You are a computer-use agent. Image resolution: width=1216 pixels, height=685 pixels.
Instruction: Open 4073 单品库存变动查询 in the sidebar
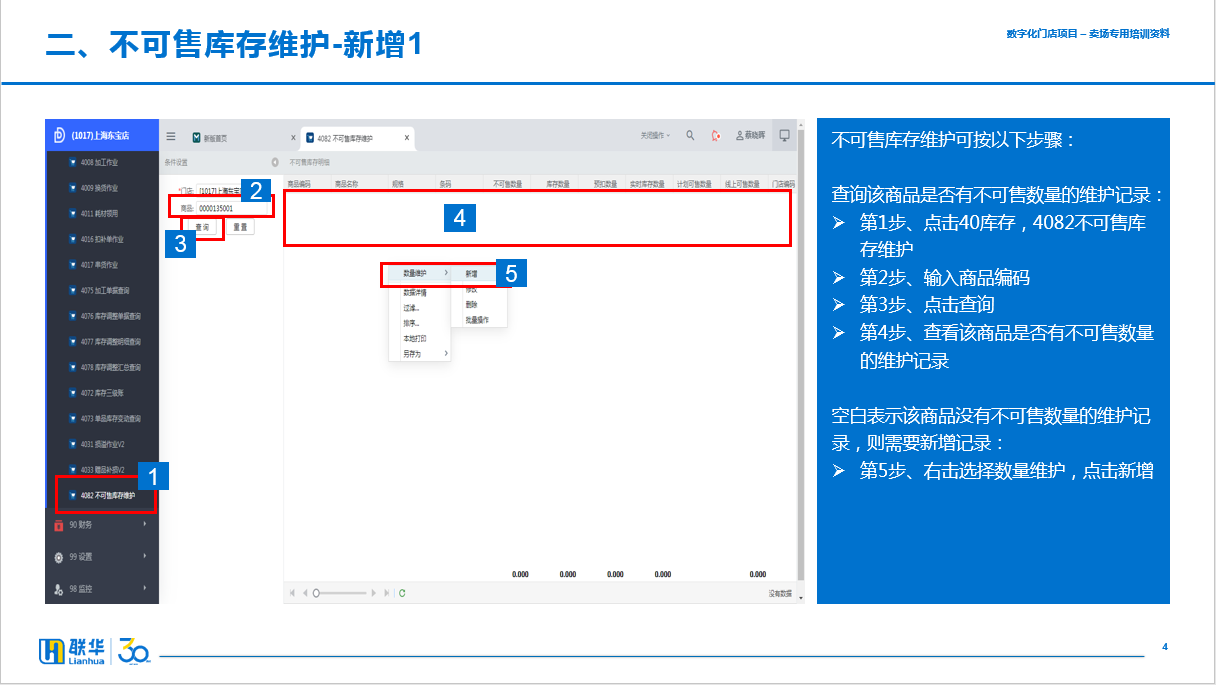(111, 418)
